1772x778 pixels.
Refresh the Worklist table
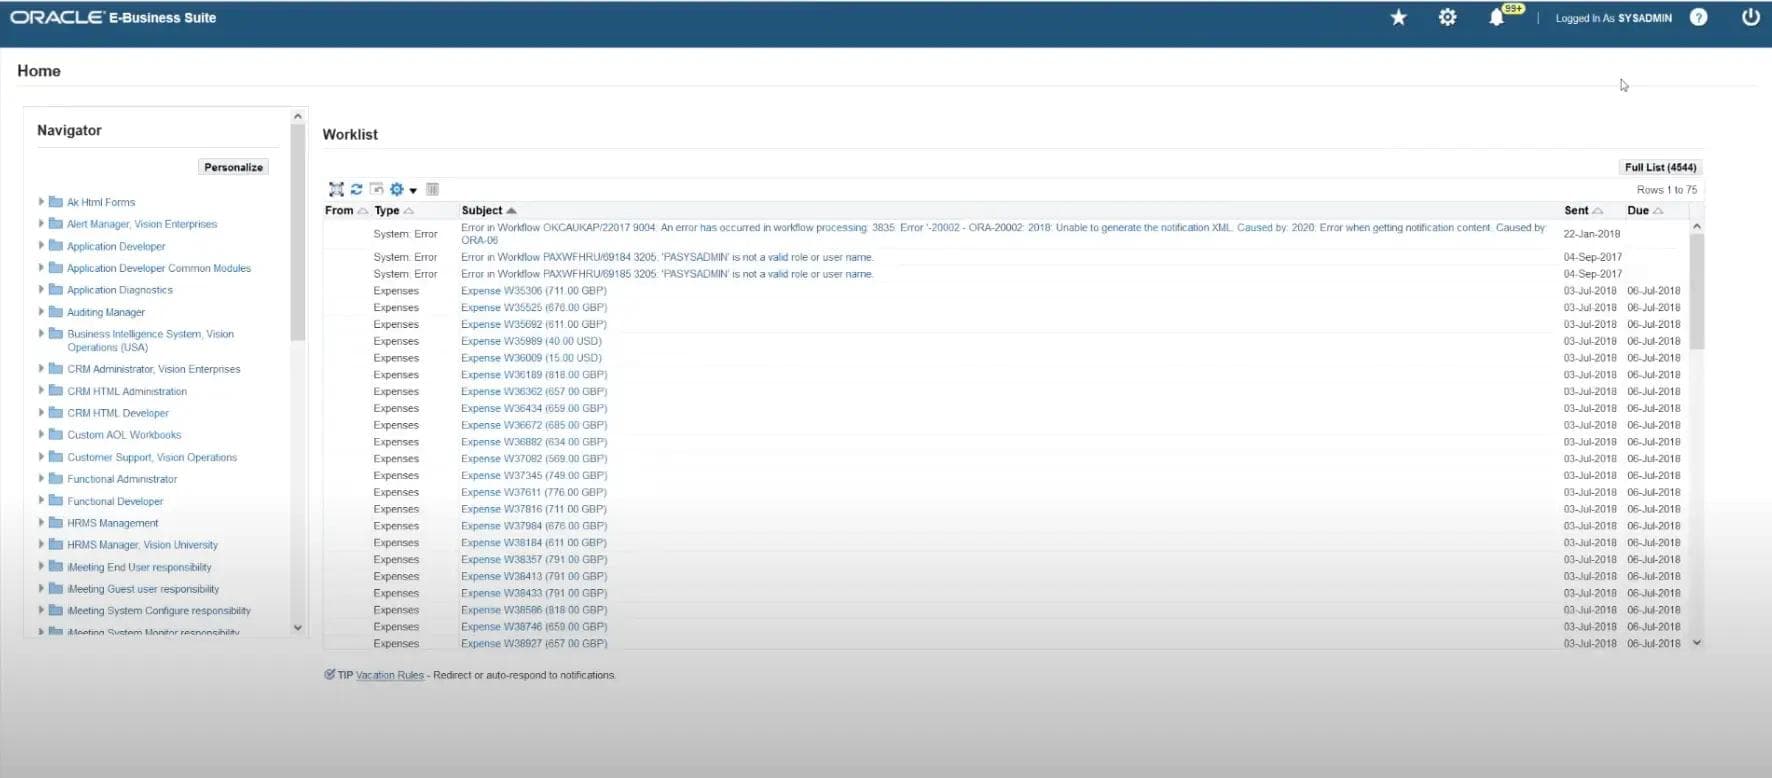tap(356, 189)
